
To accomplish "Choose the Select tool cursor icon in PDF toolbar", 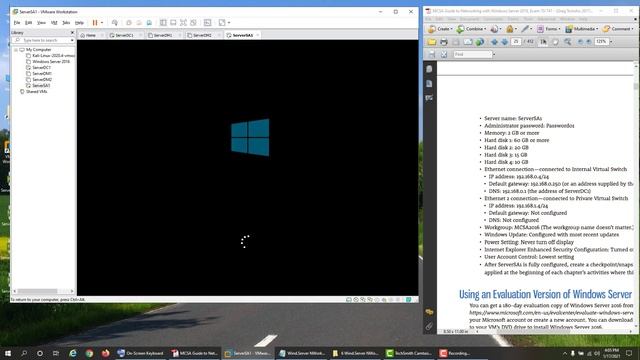I will [x=543, y=42].
